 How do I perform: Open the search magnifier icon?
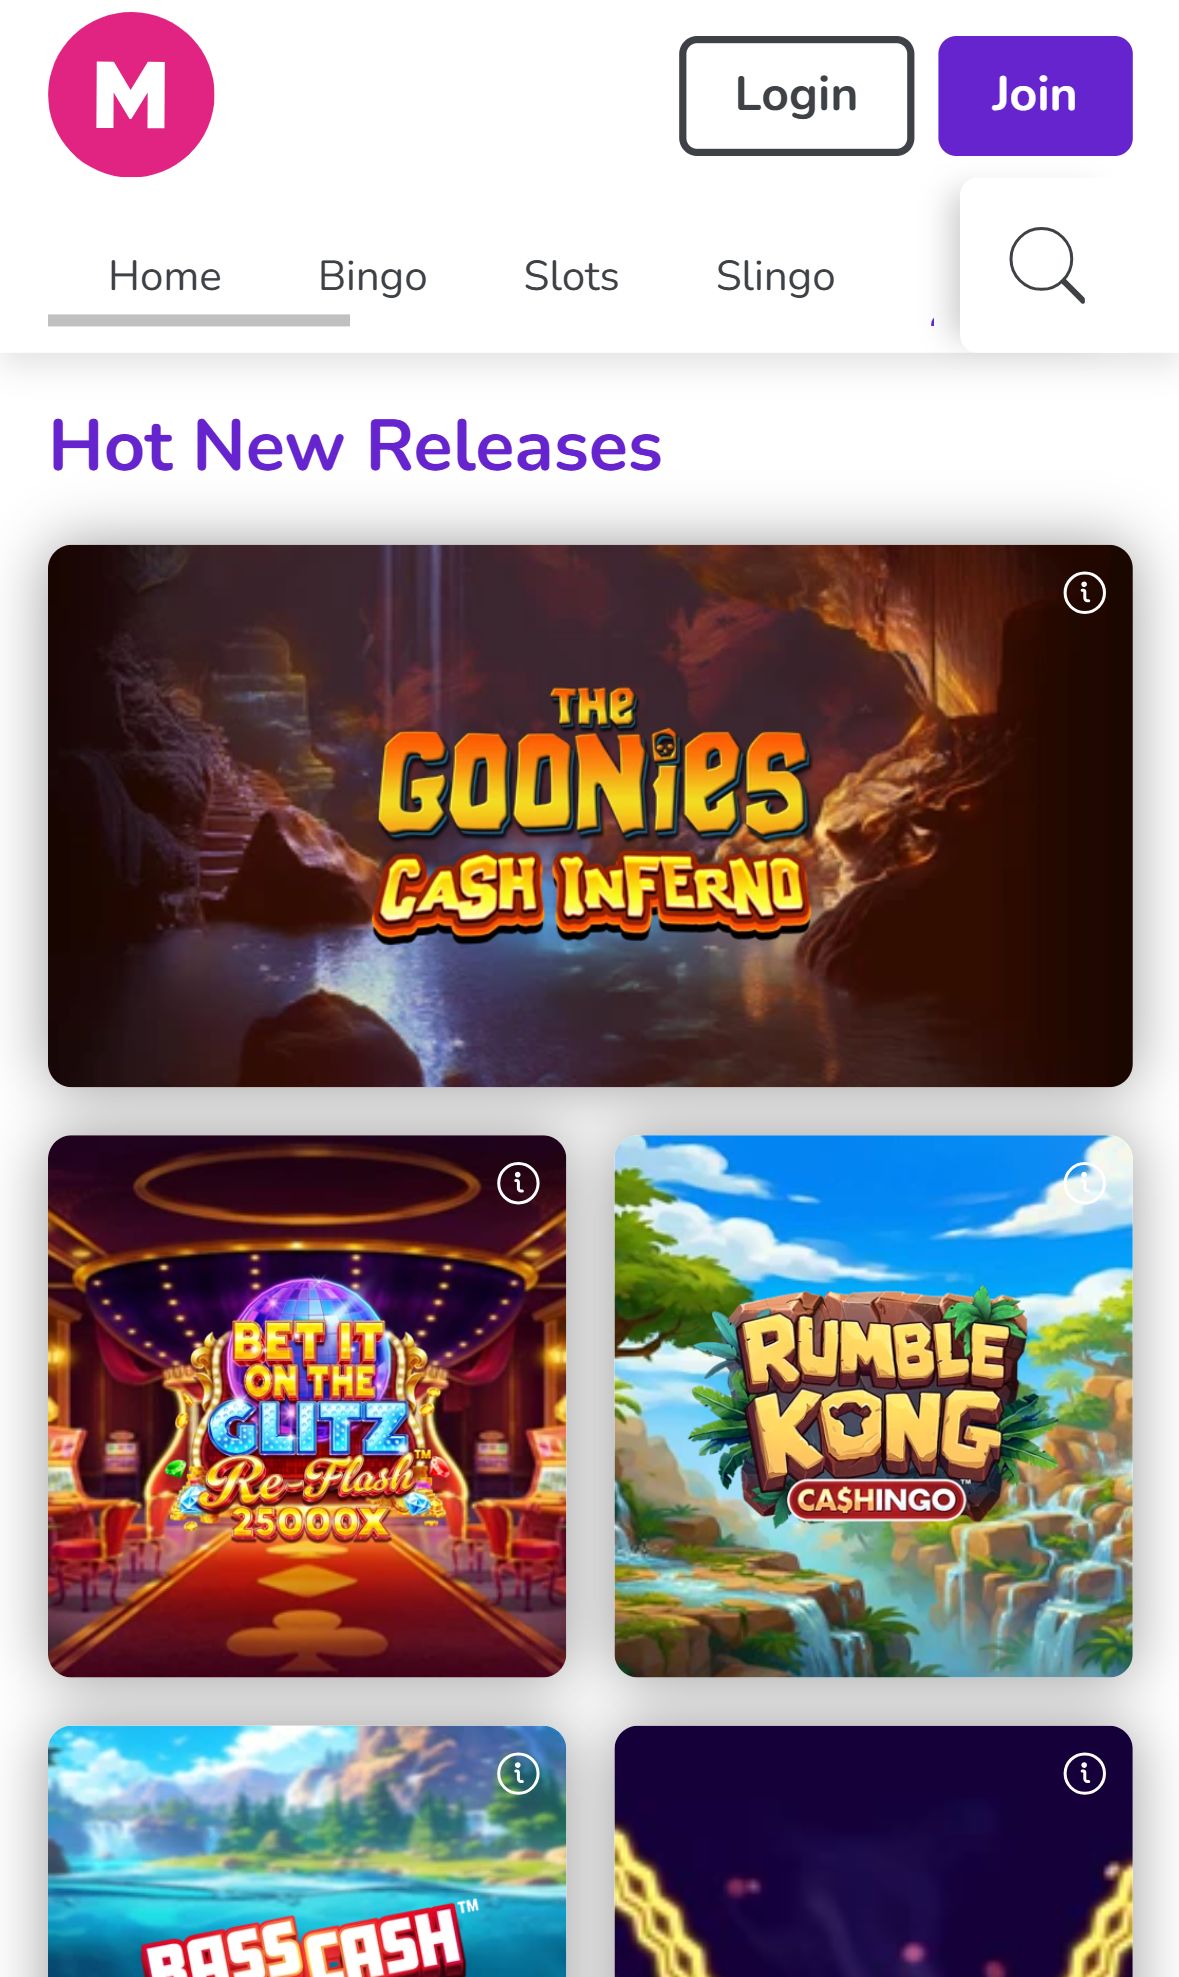(1046, 265)
